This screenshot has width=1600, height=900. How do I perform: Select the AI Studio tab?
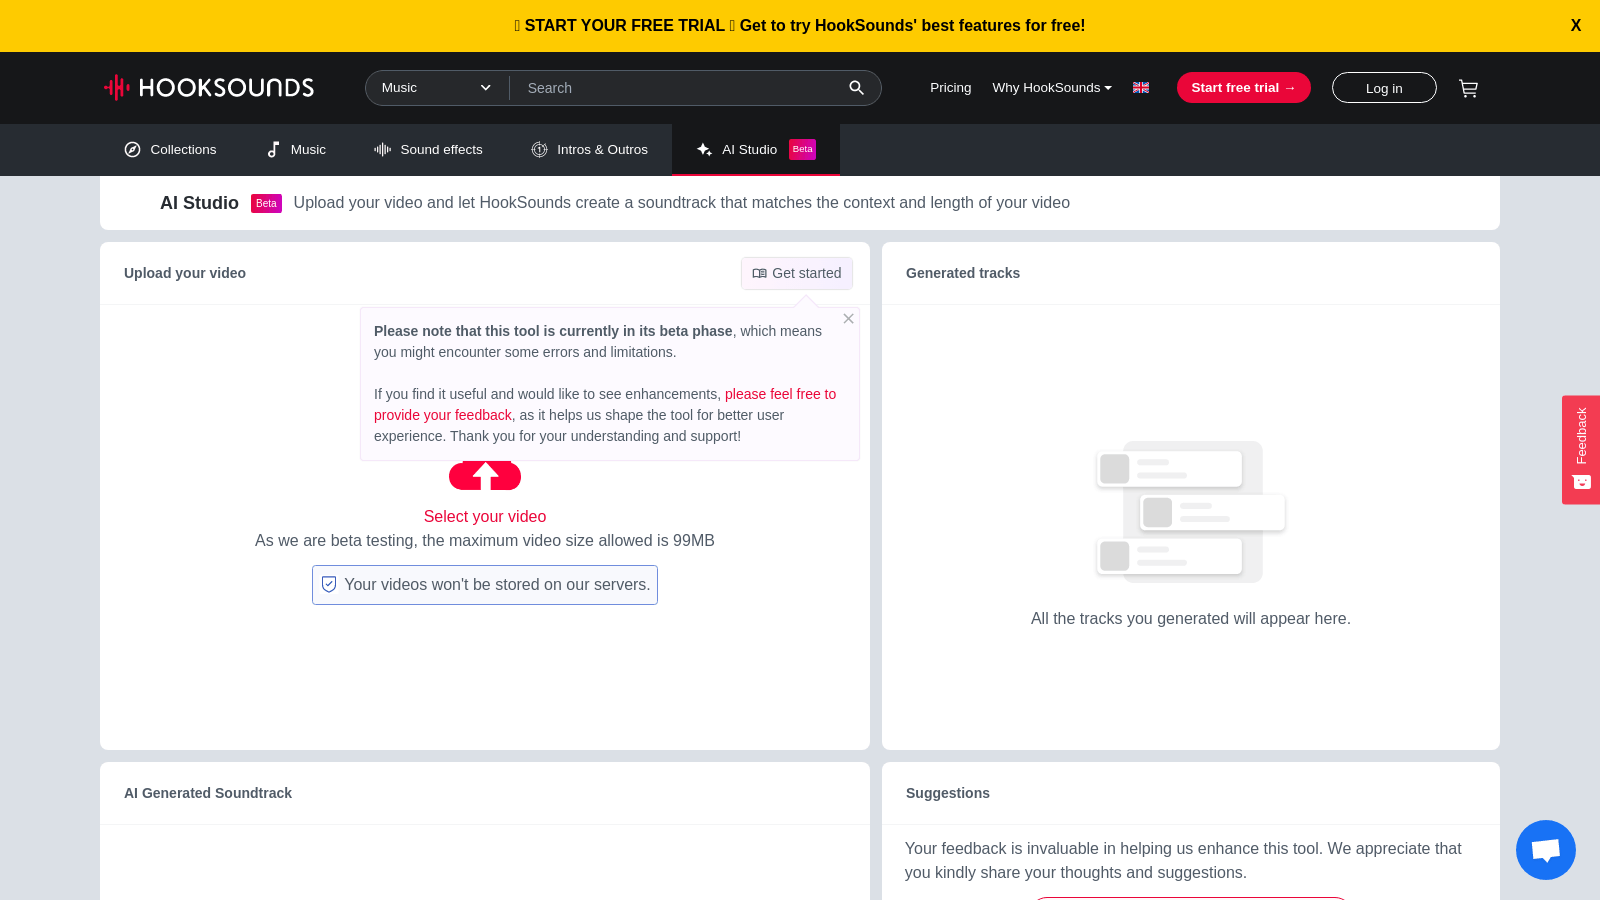click(x=756, y=150)
